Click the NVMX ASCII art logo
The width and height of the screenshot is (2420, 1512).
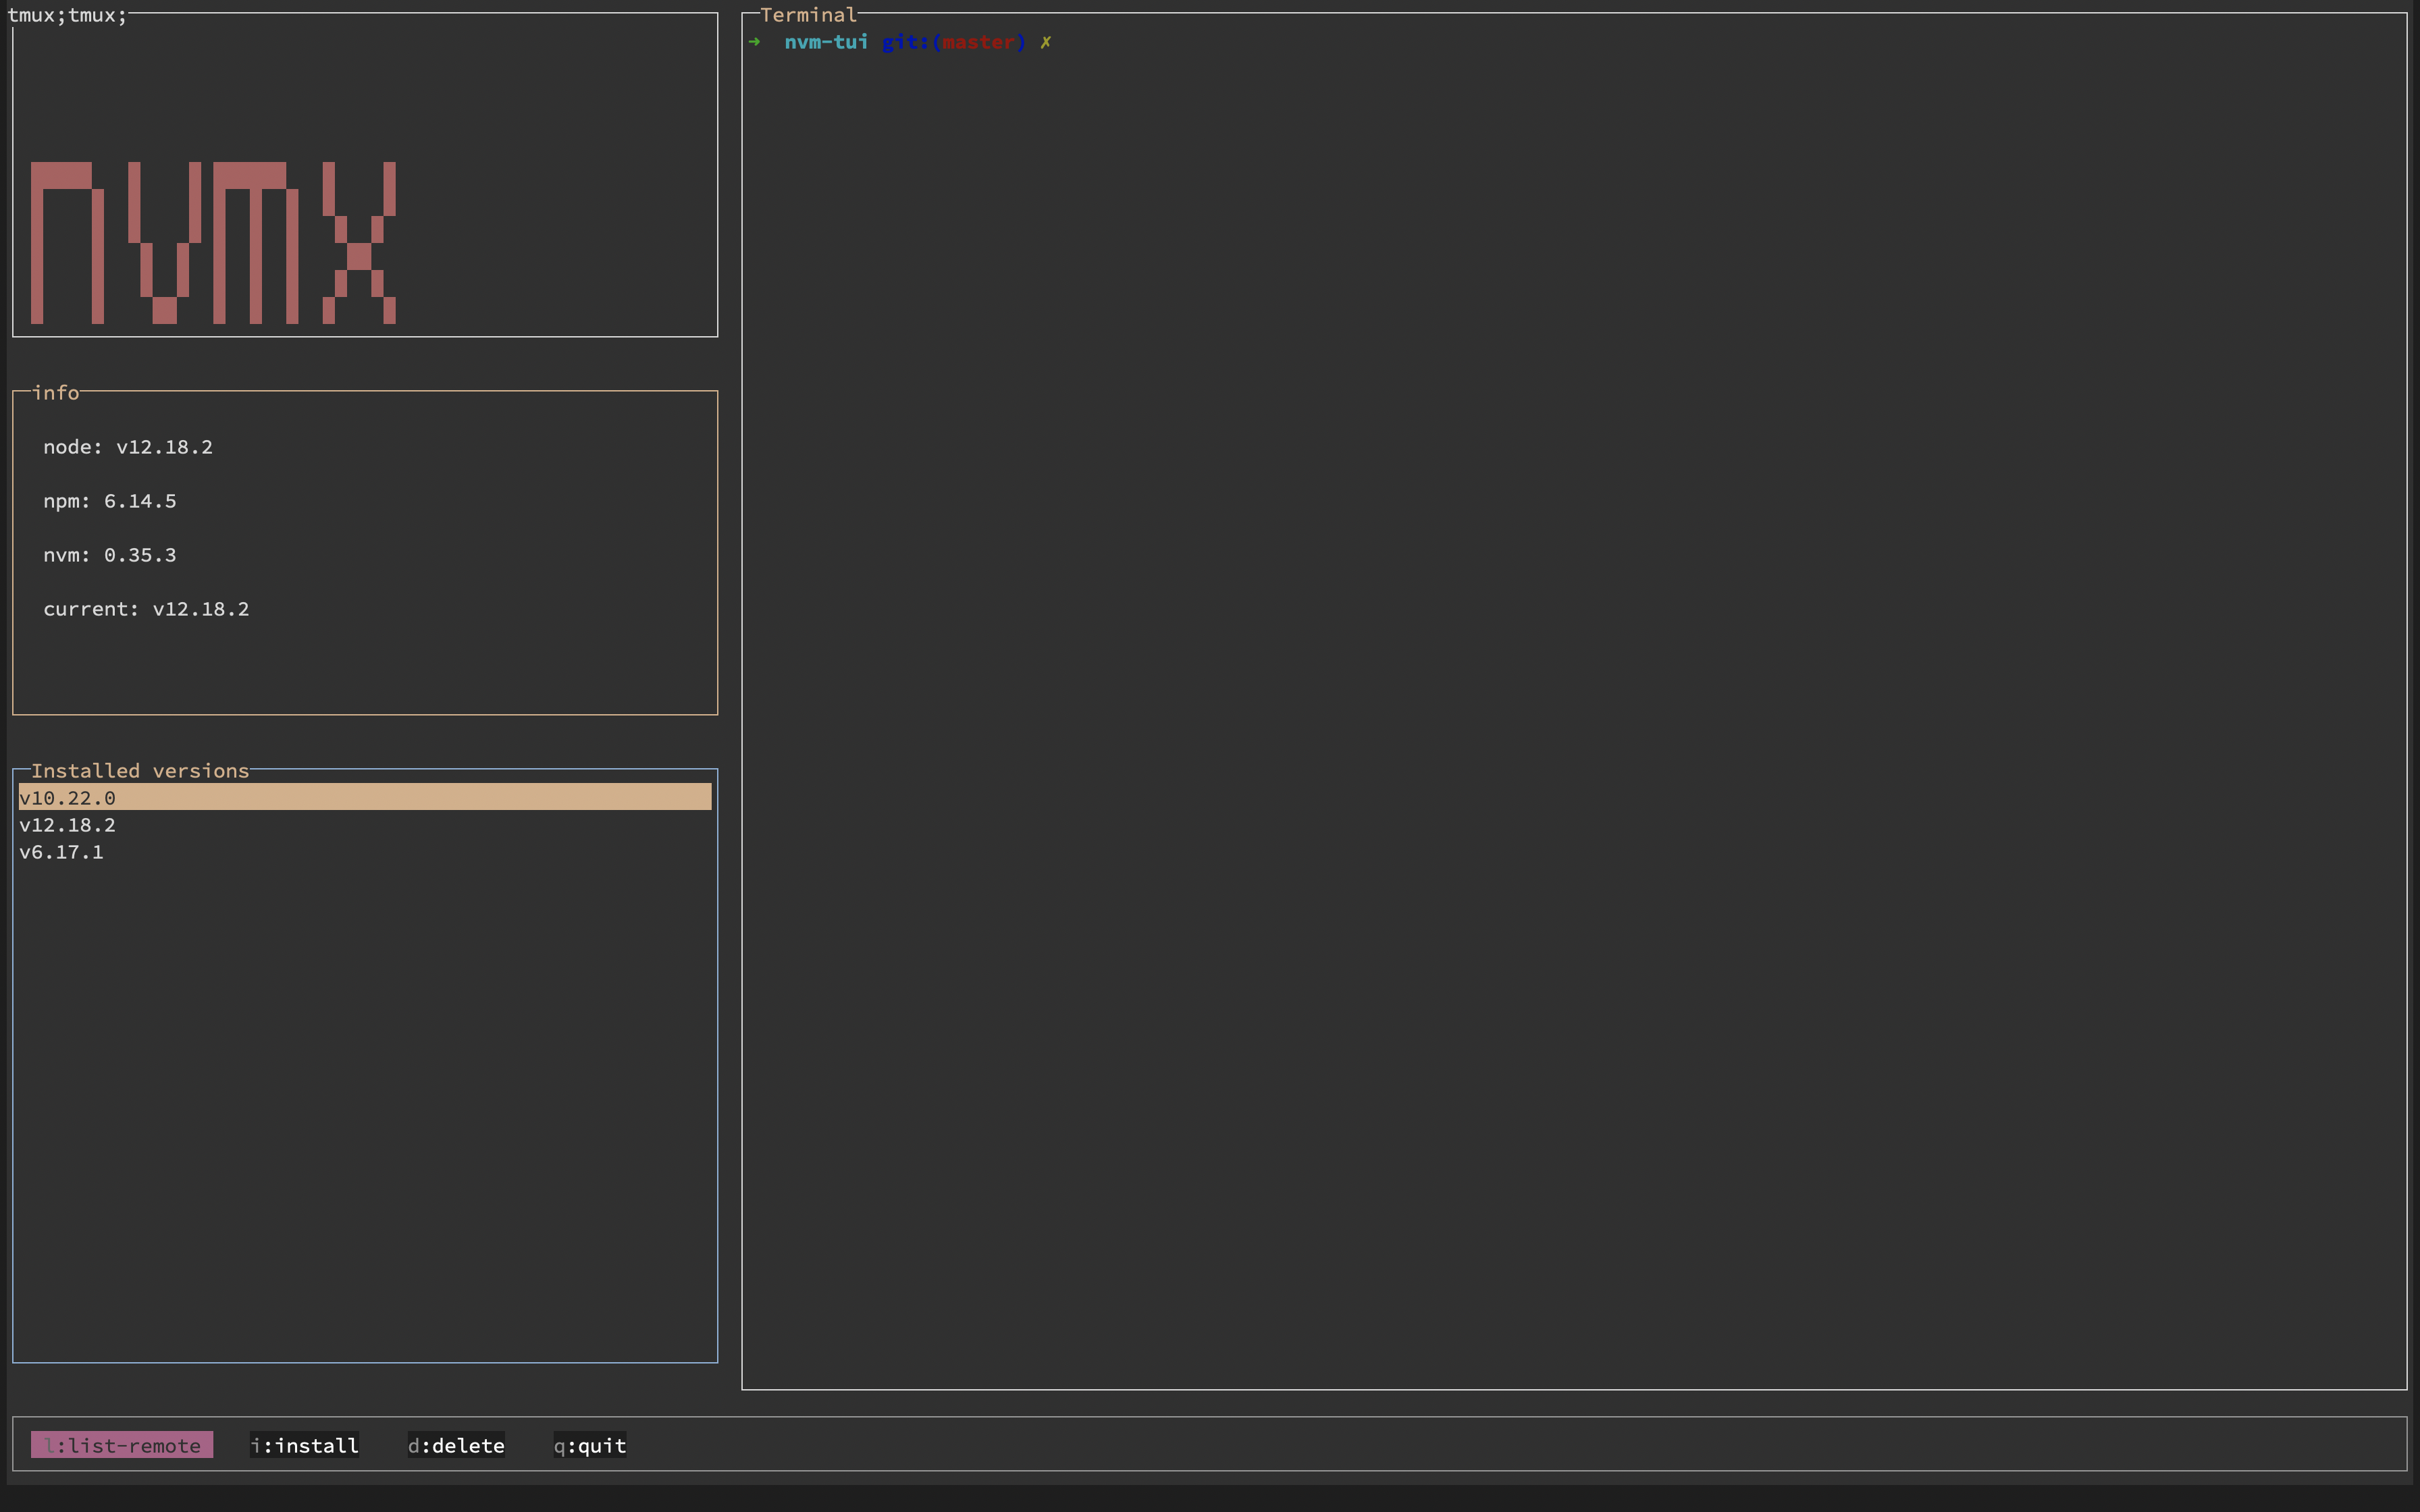pos(213,242)
